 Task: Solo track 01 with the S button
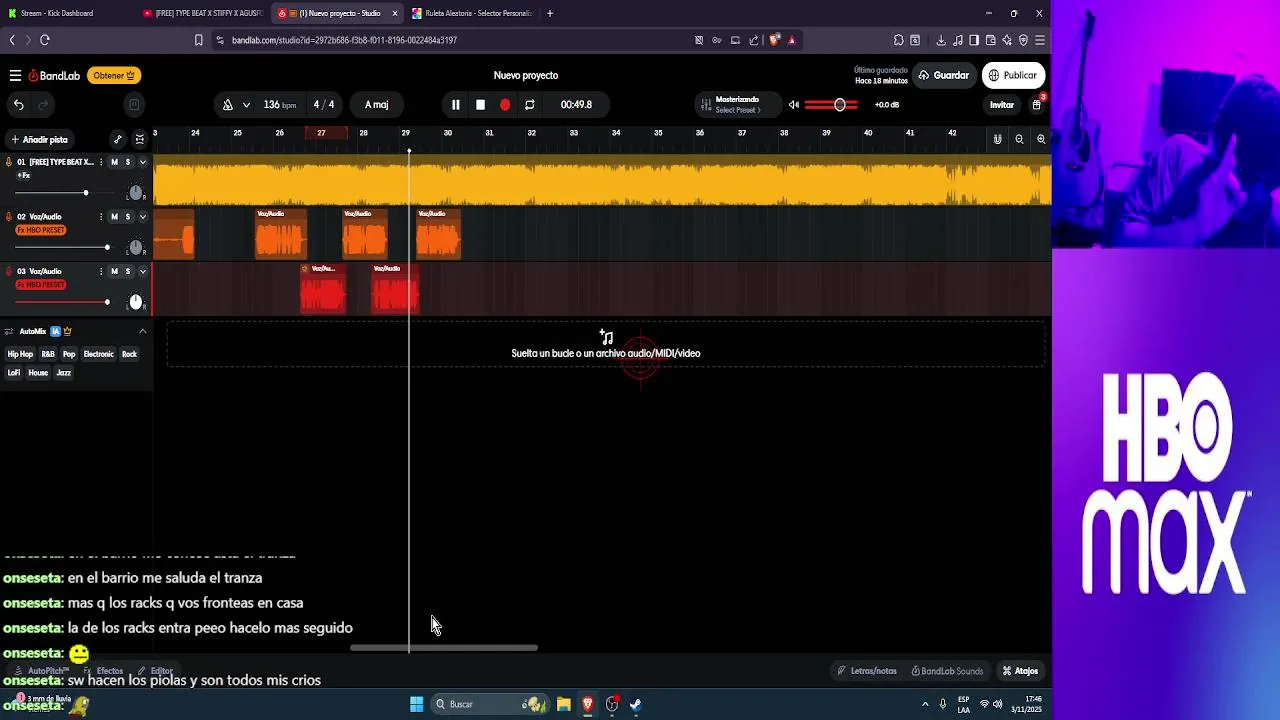coord(128,162)
